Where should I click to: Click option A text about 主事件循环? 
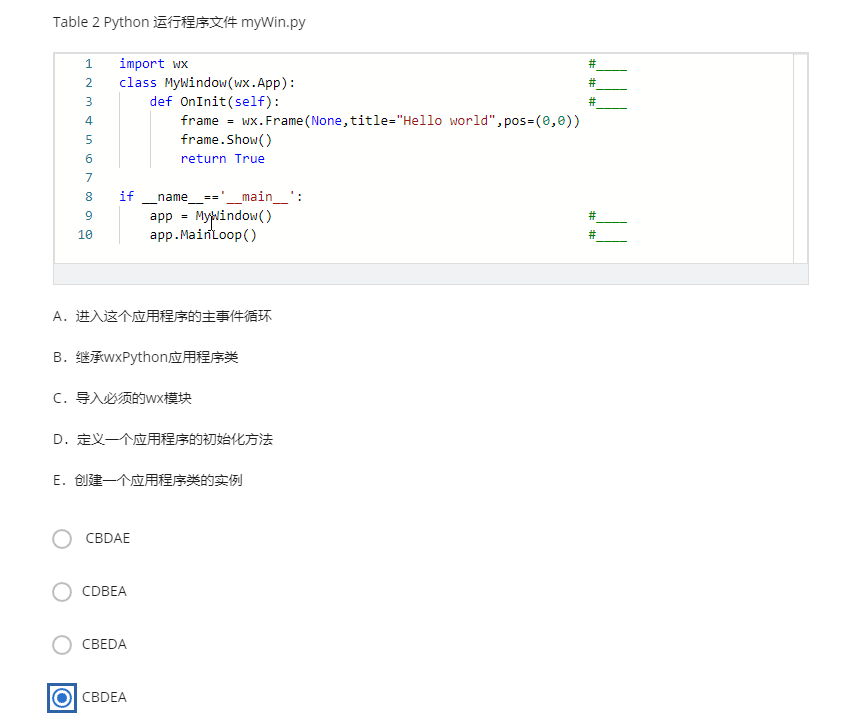162,316
